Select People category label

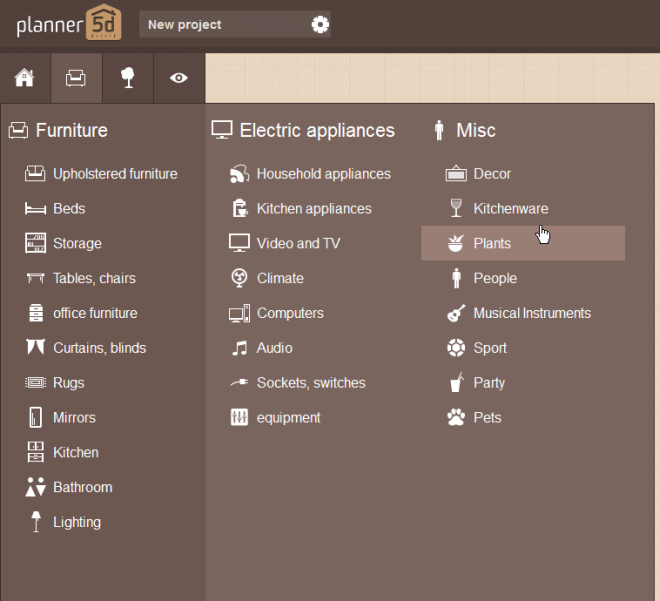pos(495,278)
